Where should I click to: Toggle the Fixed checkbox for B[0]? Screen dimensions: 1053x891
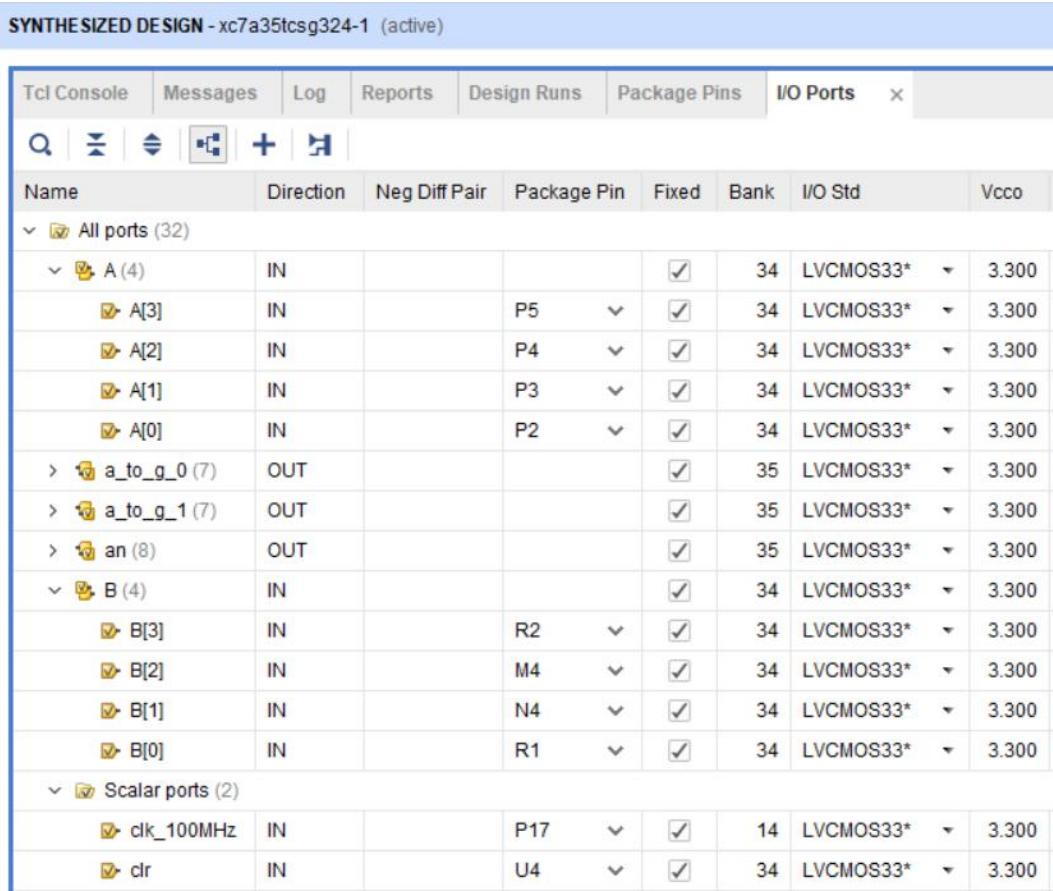[x=677, y=750]
